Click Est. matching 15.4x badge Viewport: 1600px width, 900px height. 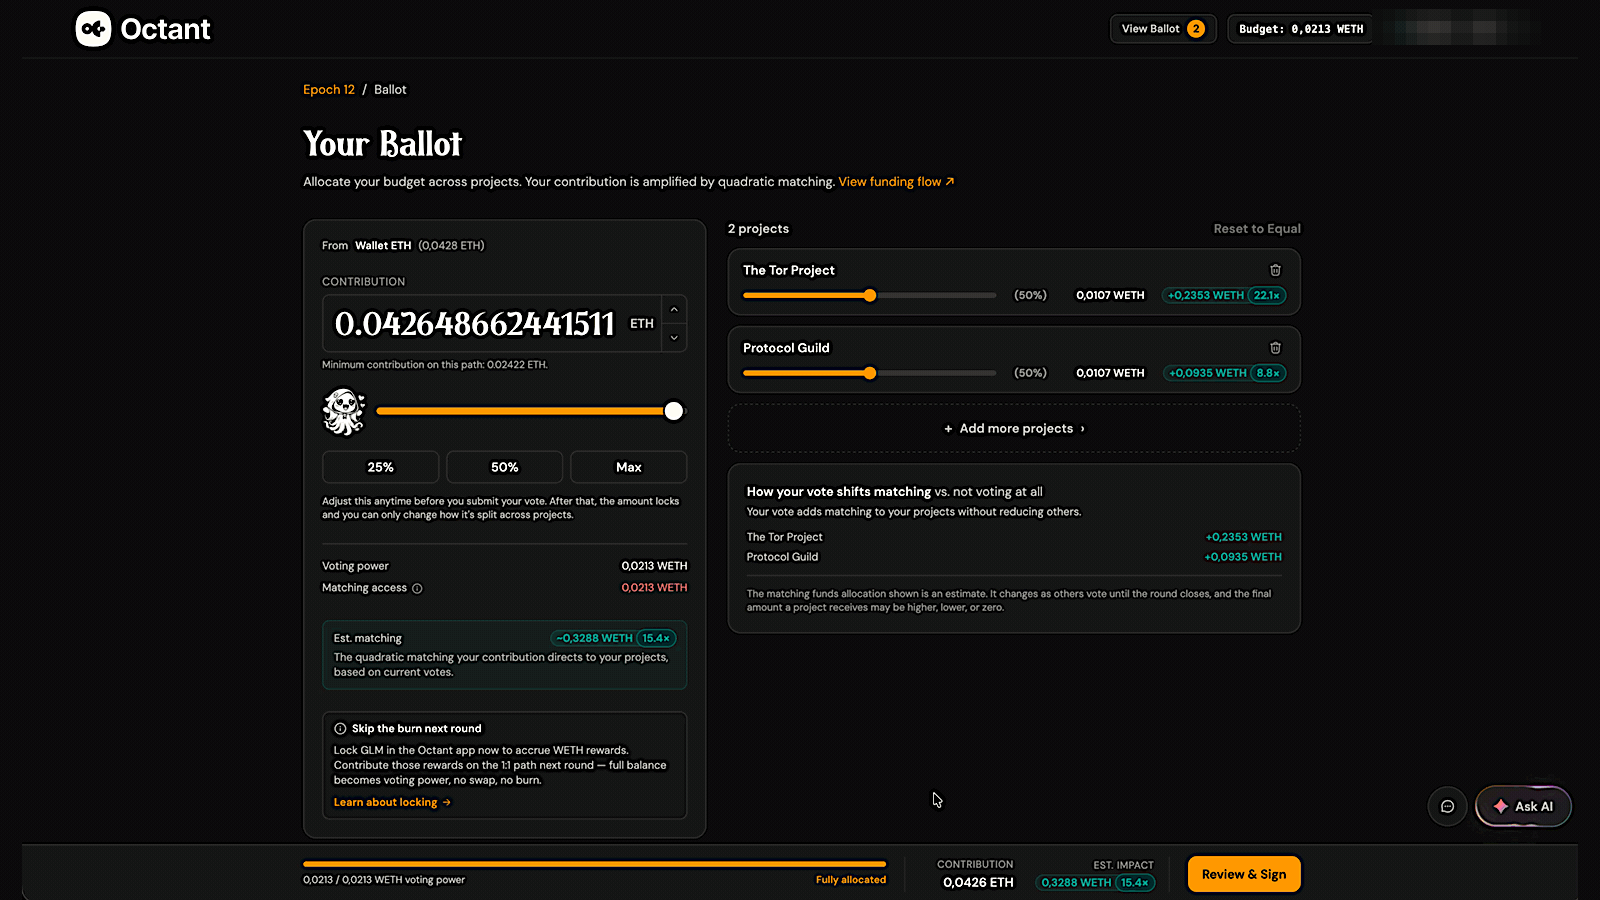[x=656, y=638]
